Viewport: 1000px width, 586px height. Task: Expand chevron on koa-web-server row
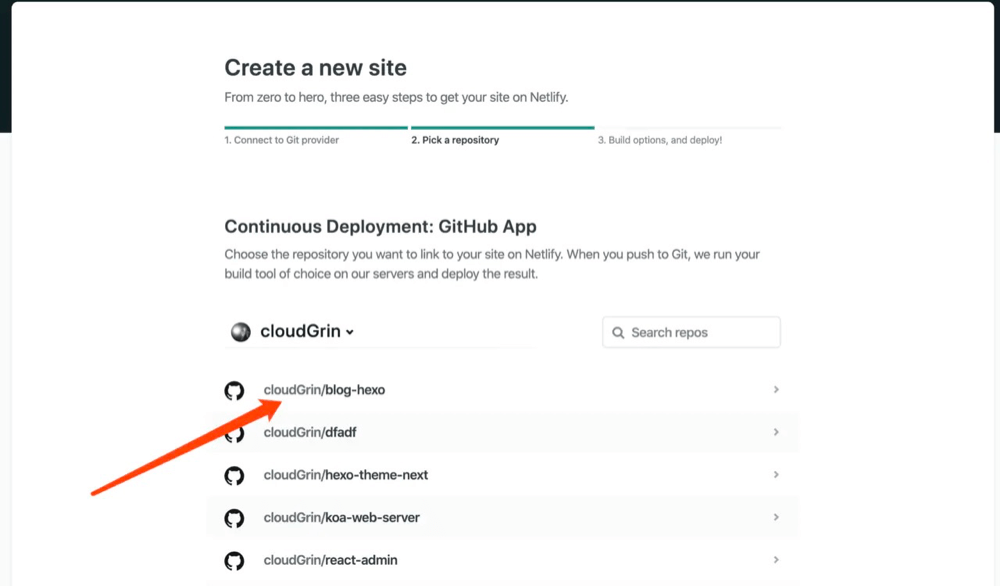point(776,517)
